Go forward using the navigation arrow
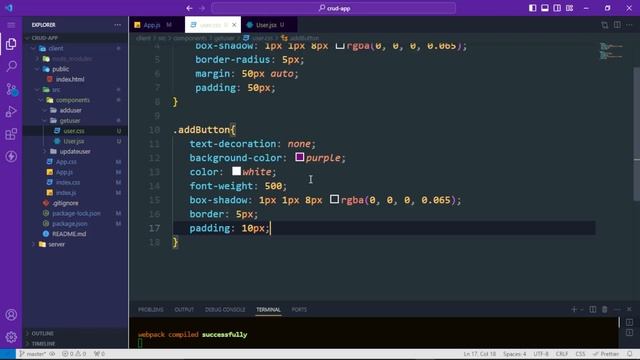The image size is (640, 360). coord(202,8)
